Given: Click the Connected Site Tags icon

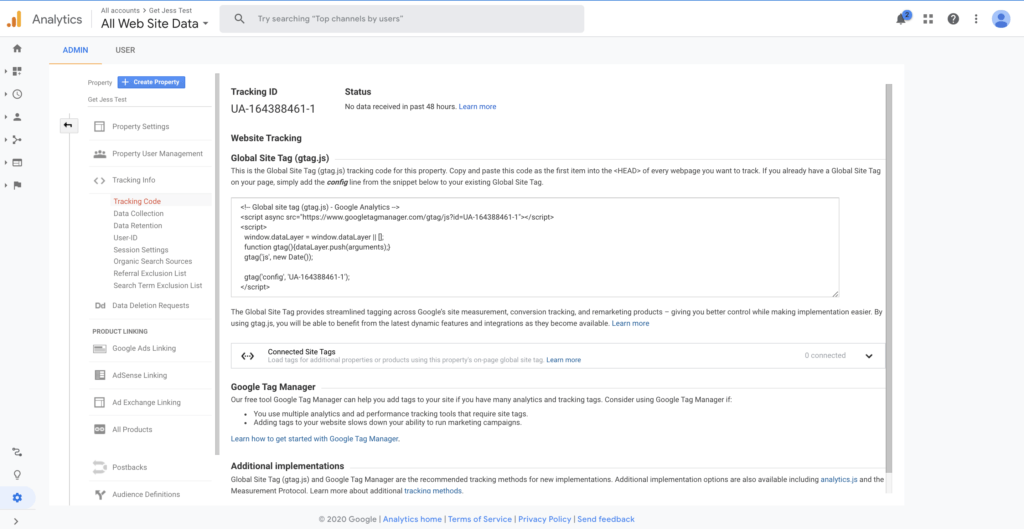Looking at the screenshot, I should pyautogui.click(x=248, y=356).
